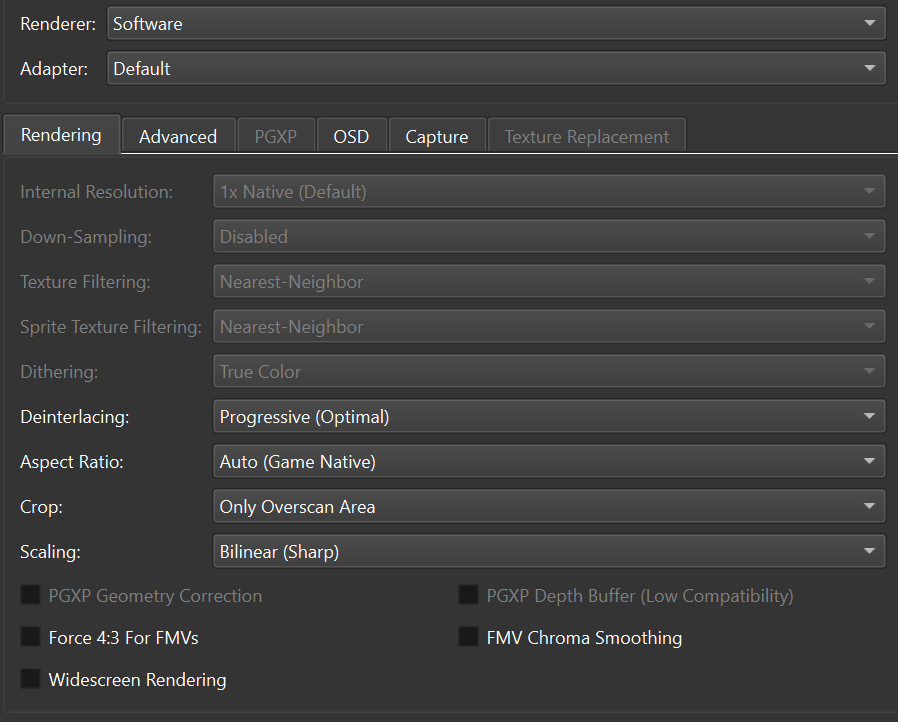Open the Down-Sampling dropdown showing Disabled

(x=549, y=236)
